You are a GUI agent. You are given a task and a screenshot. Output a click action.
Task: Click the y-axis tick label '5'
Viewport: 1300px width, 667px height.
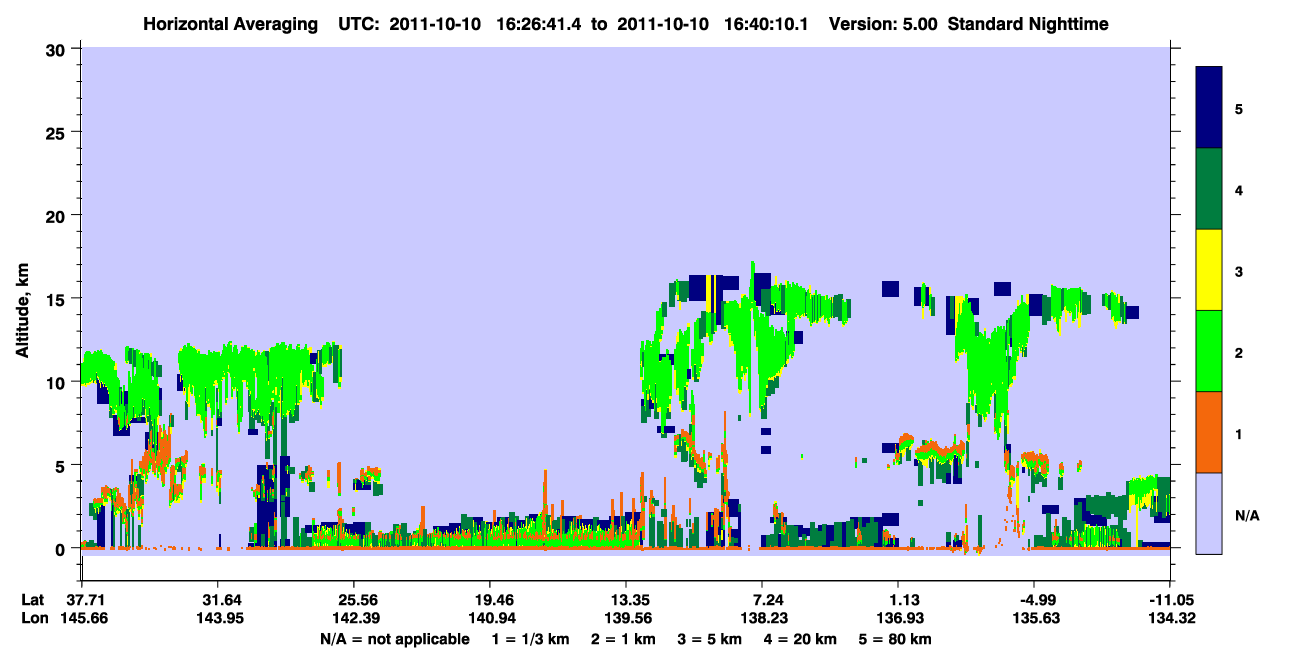(62, 466)
